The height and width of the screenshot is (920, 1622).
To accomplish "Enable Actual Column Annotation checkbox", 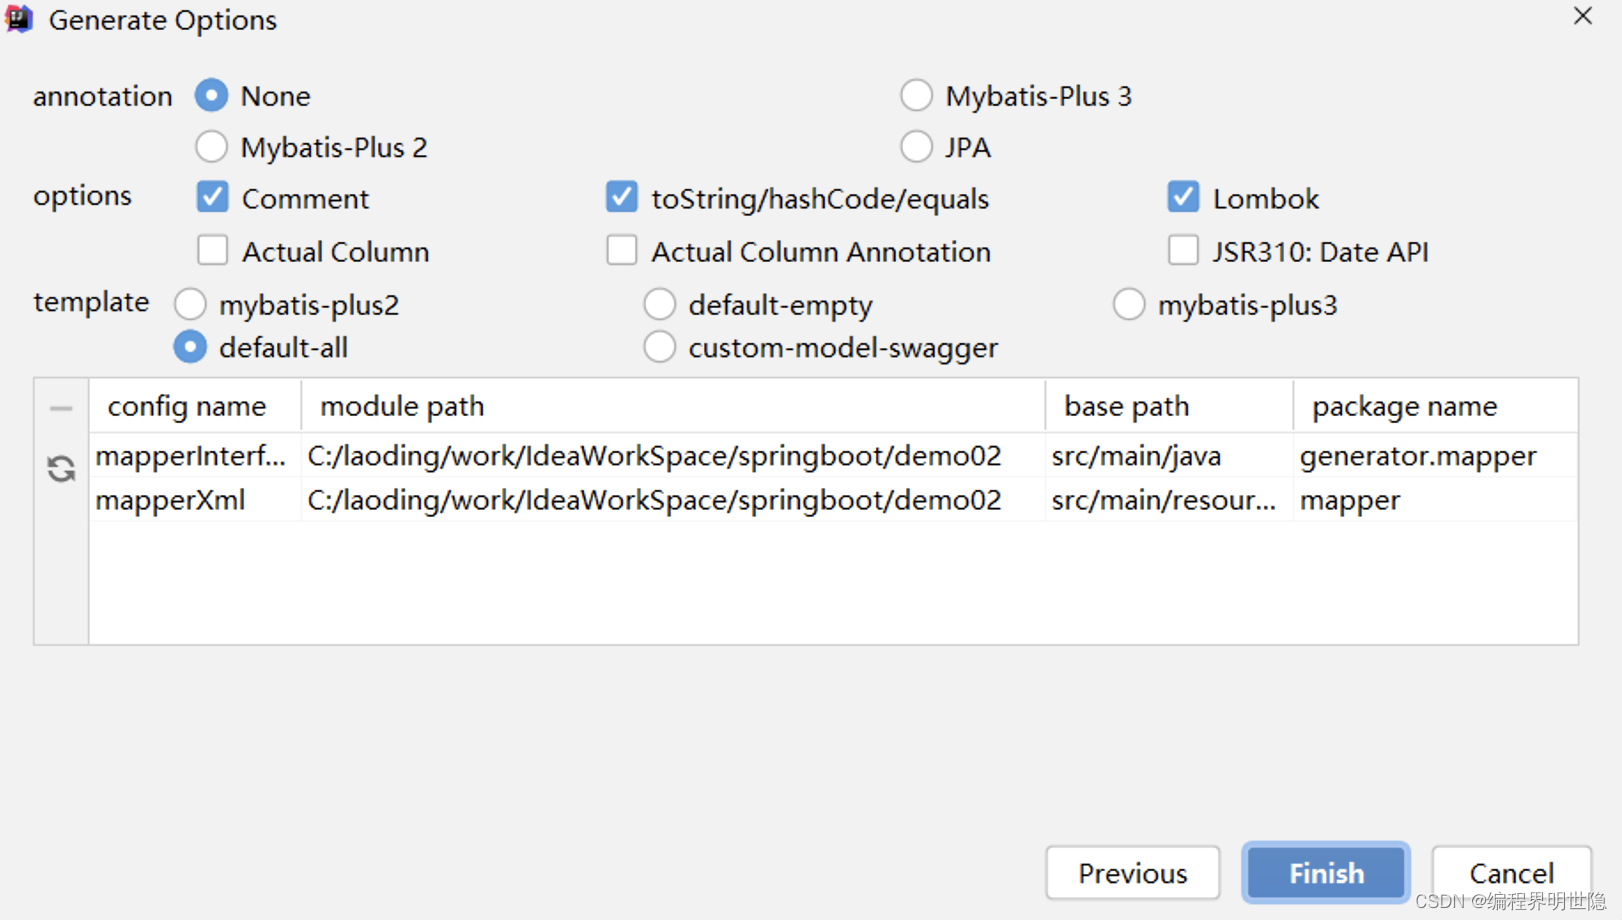I will (x=622, y=250).
